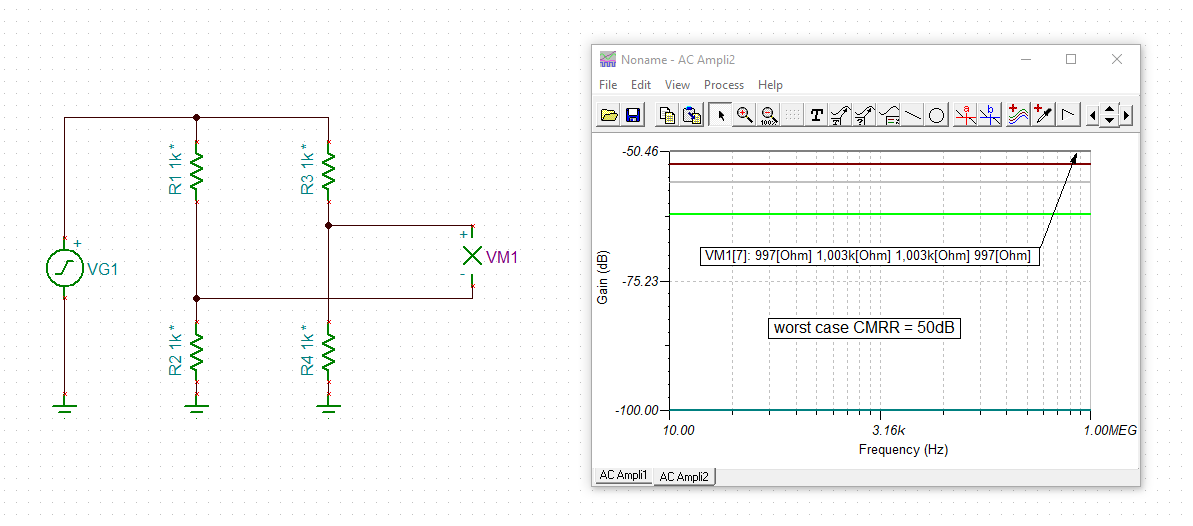Click the app icon in title bar
This screenshot has width=1193, height=526.
pyautogui.click(x=607, y=59)
